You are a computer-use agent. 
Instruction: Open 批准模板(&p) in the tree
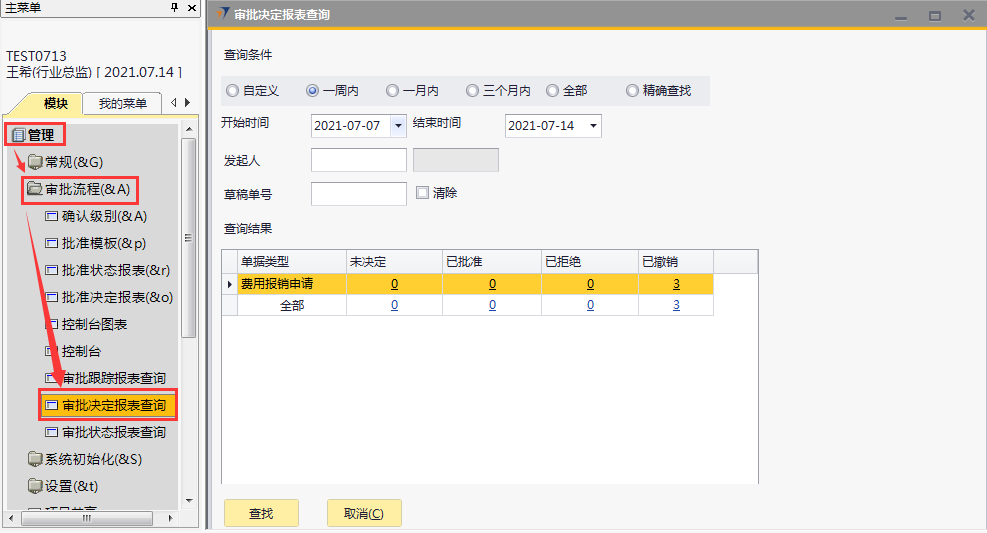click(x=117, y=243)
